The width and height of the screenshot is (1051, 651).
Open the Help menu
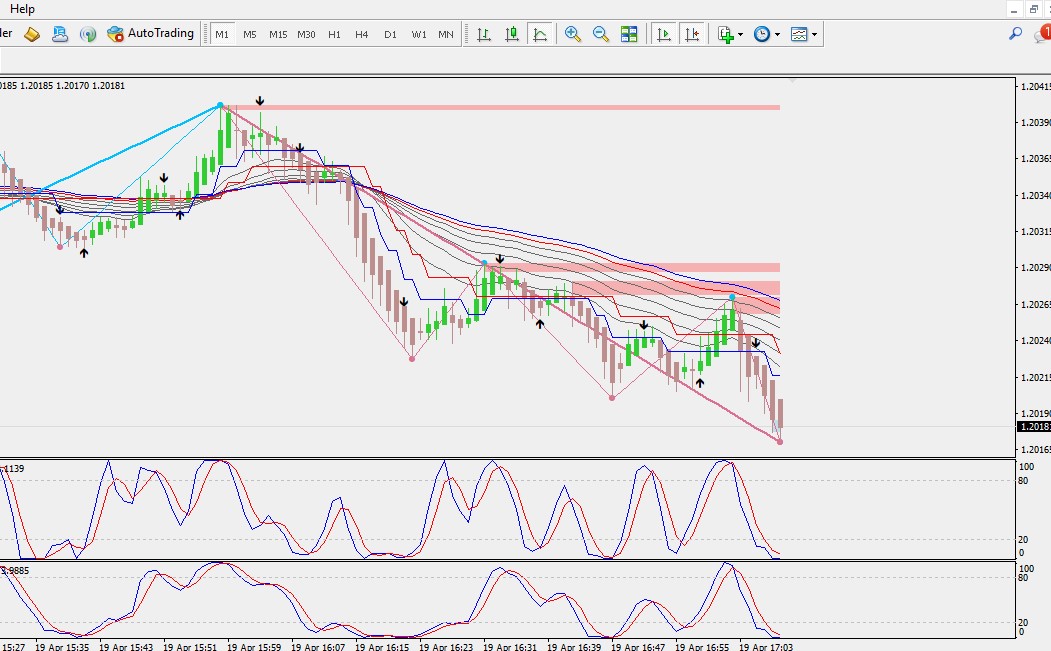coord(22,9)
